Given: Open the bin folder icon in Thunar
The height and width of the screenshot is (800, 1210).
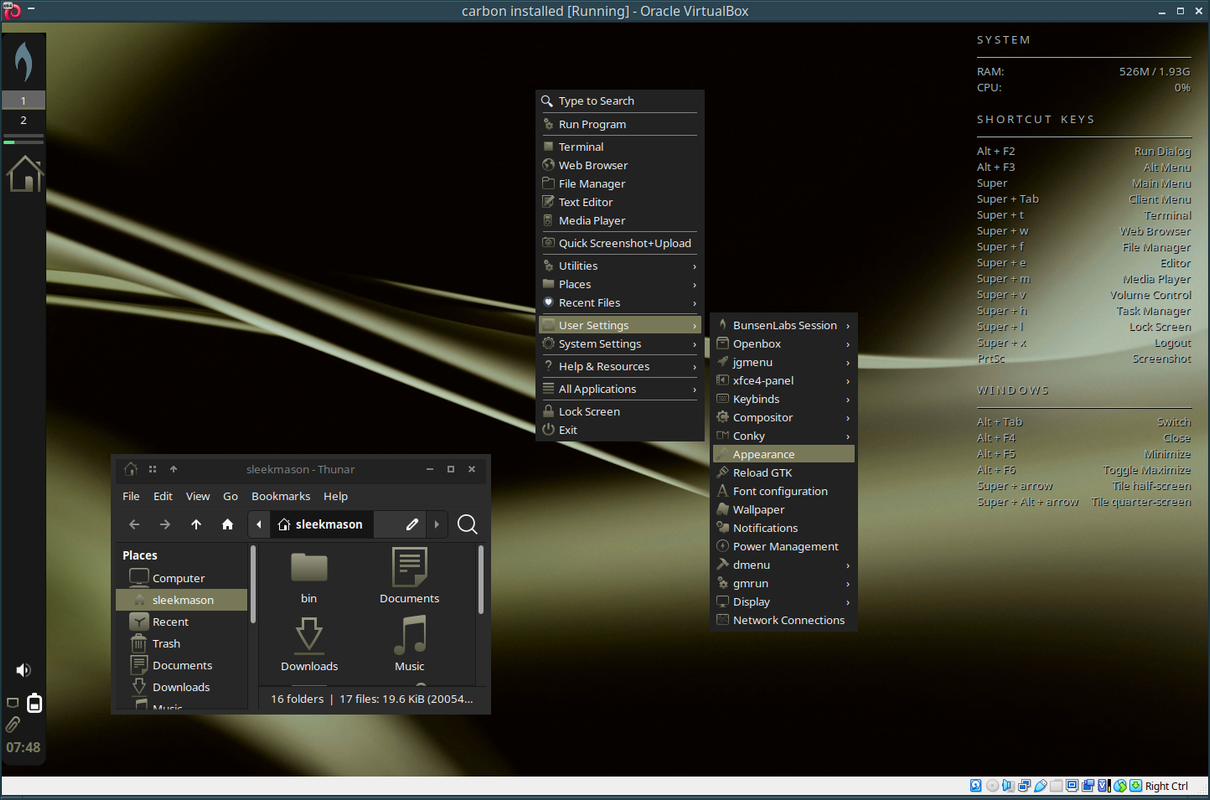Looking at the screenshot, I should tap(309, 567).
